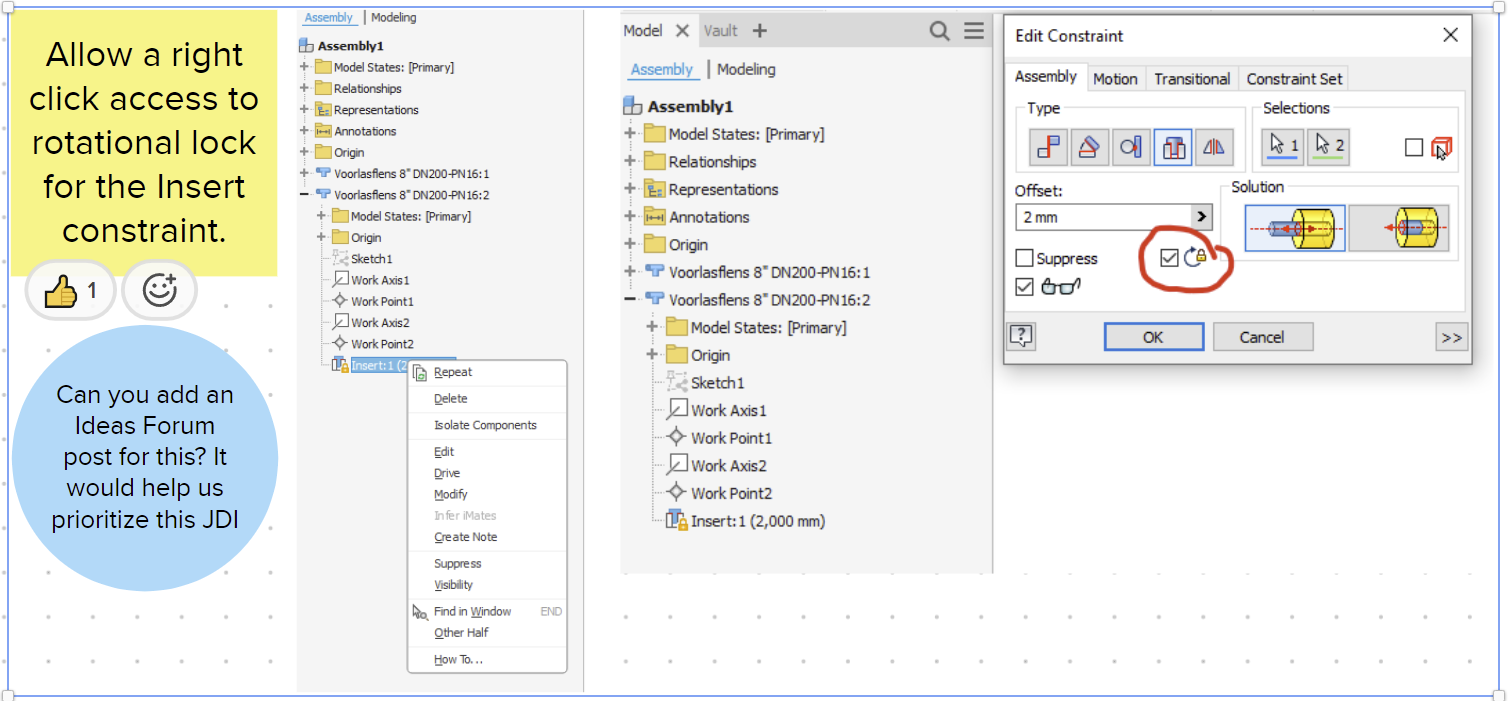The height and width of the screenshot is (701, 1509).
Task: Click the Help question mark icon
Action: point(1021,336)
